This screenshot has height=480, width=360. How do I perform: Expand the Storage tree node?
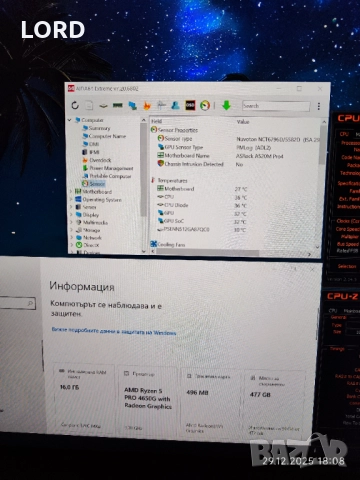click(x=71, y=230)
